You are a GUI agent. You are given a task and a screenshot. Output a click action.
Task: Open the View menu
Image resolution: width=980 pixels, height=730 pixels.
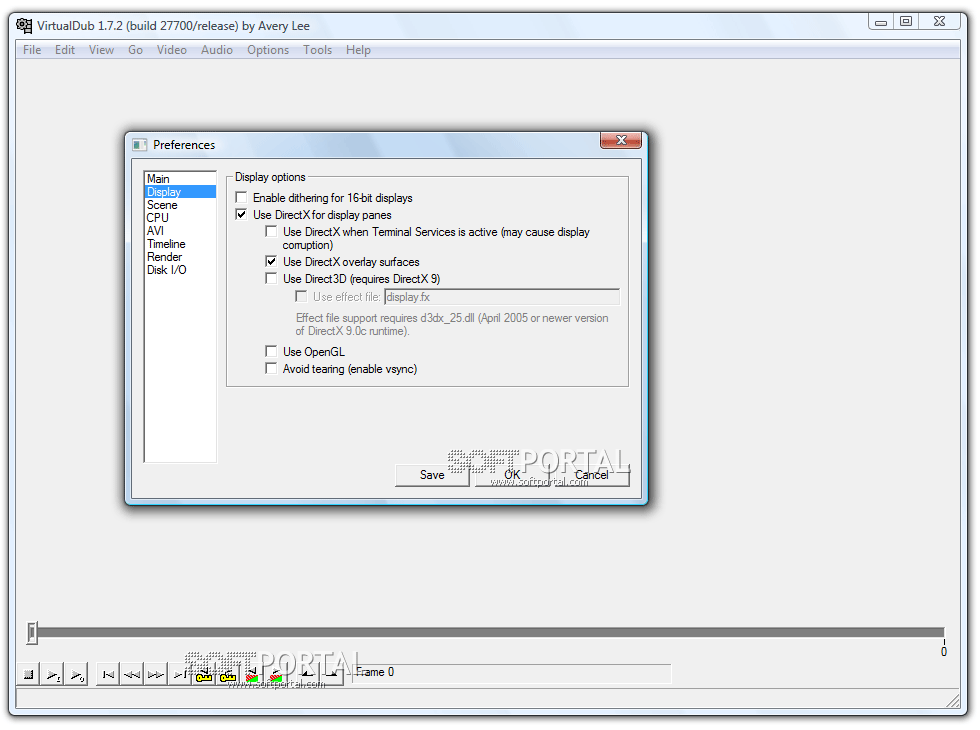coord(101,50)
